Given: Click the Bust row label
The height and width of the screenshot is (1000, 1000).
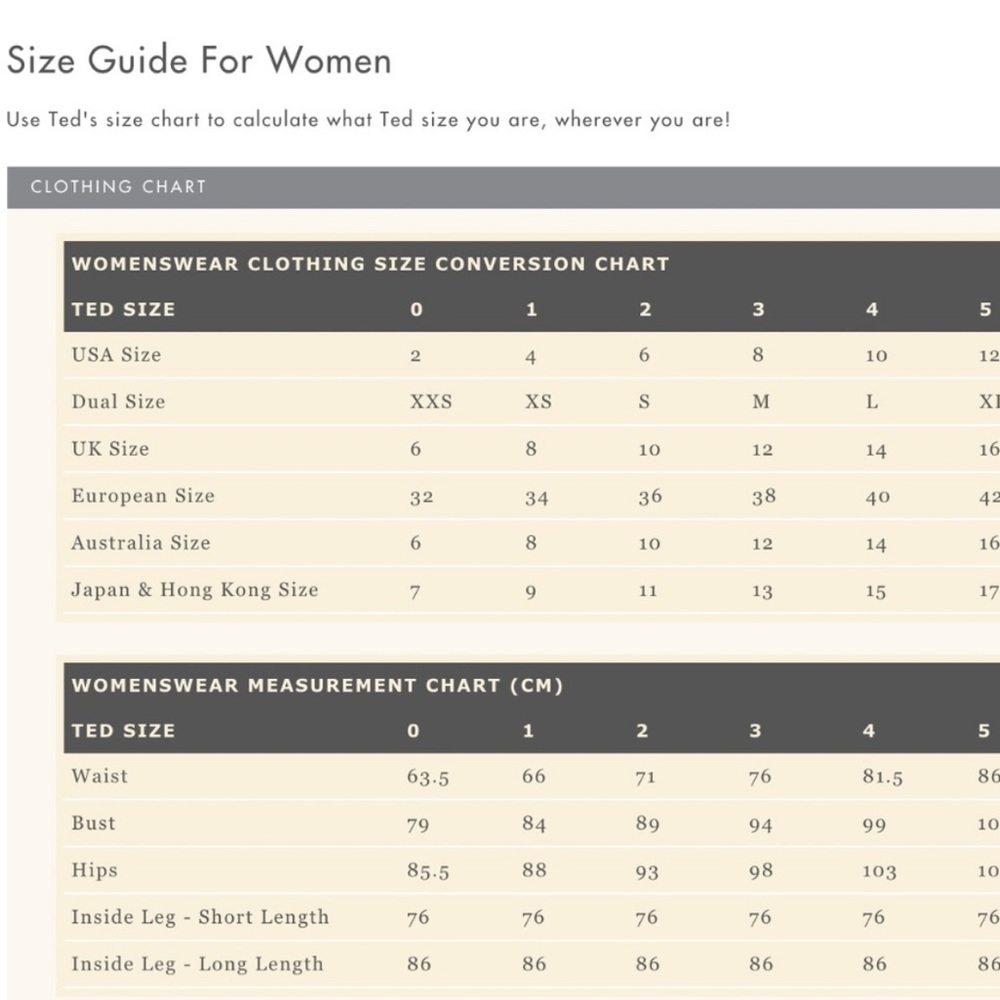Looking at the screenshot, I should [93, 823].
